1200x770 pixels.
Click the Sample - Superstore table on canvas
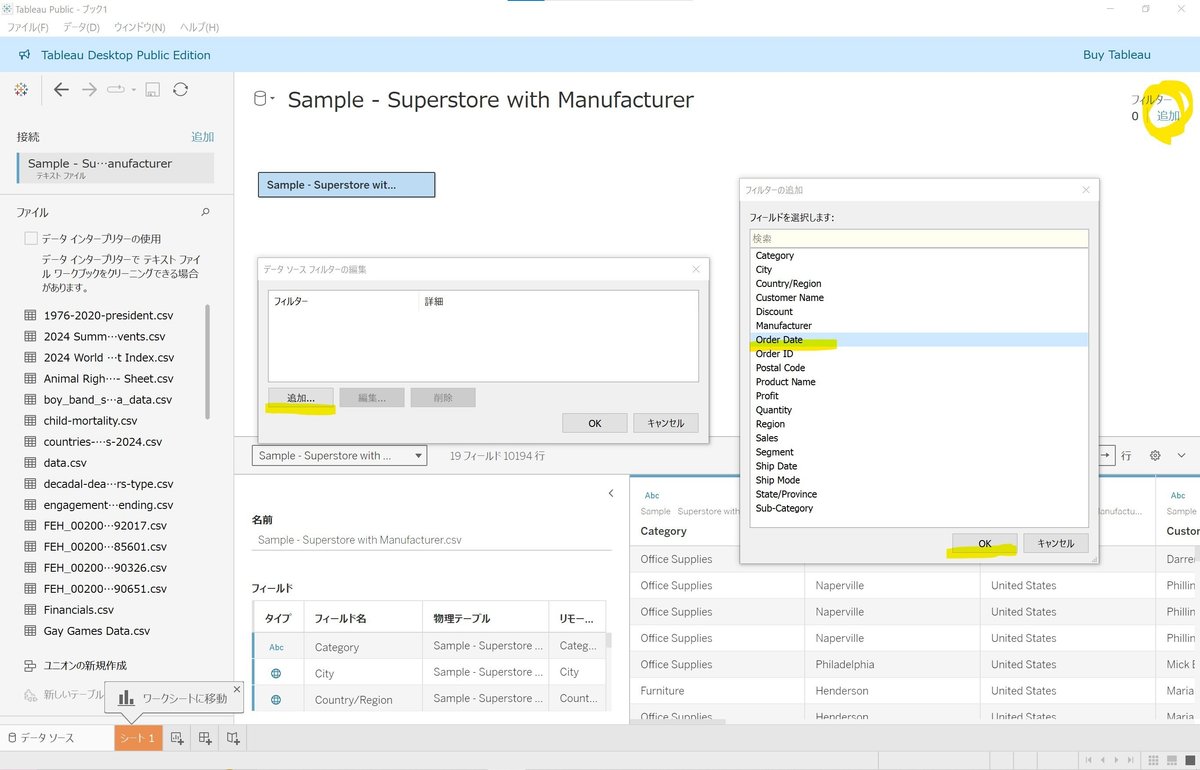click(x=346, y=185)
